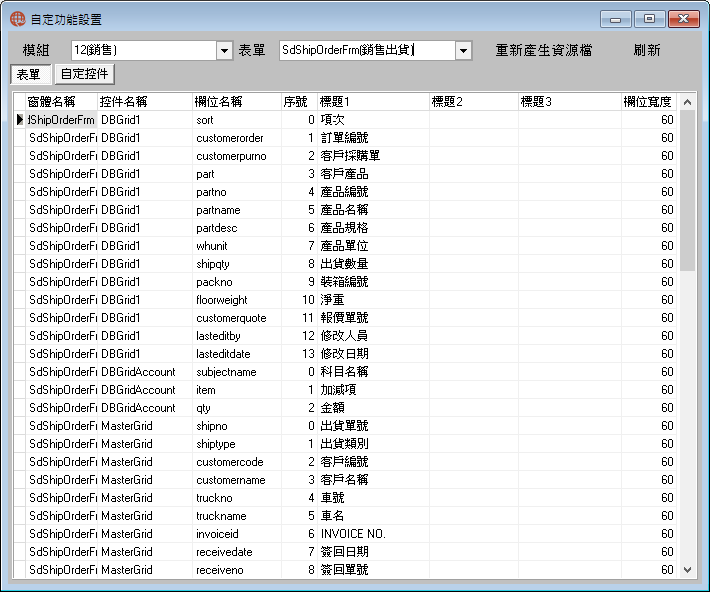The width and height of the screenshot is (710, 592).
Task: Select the 'receiveno' field cell
Action: (x=237, y=570)
